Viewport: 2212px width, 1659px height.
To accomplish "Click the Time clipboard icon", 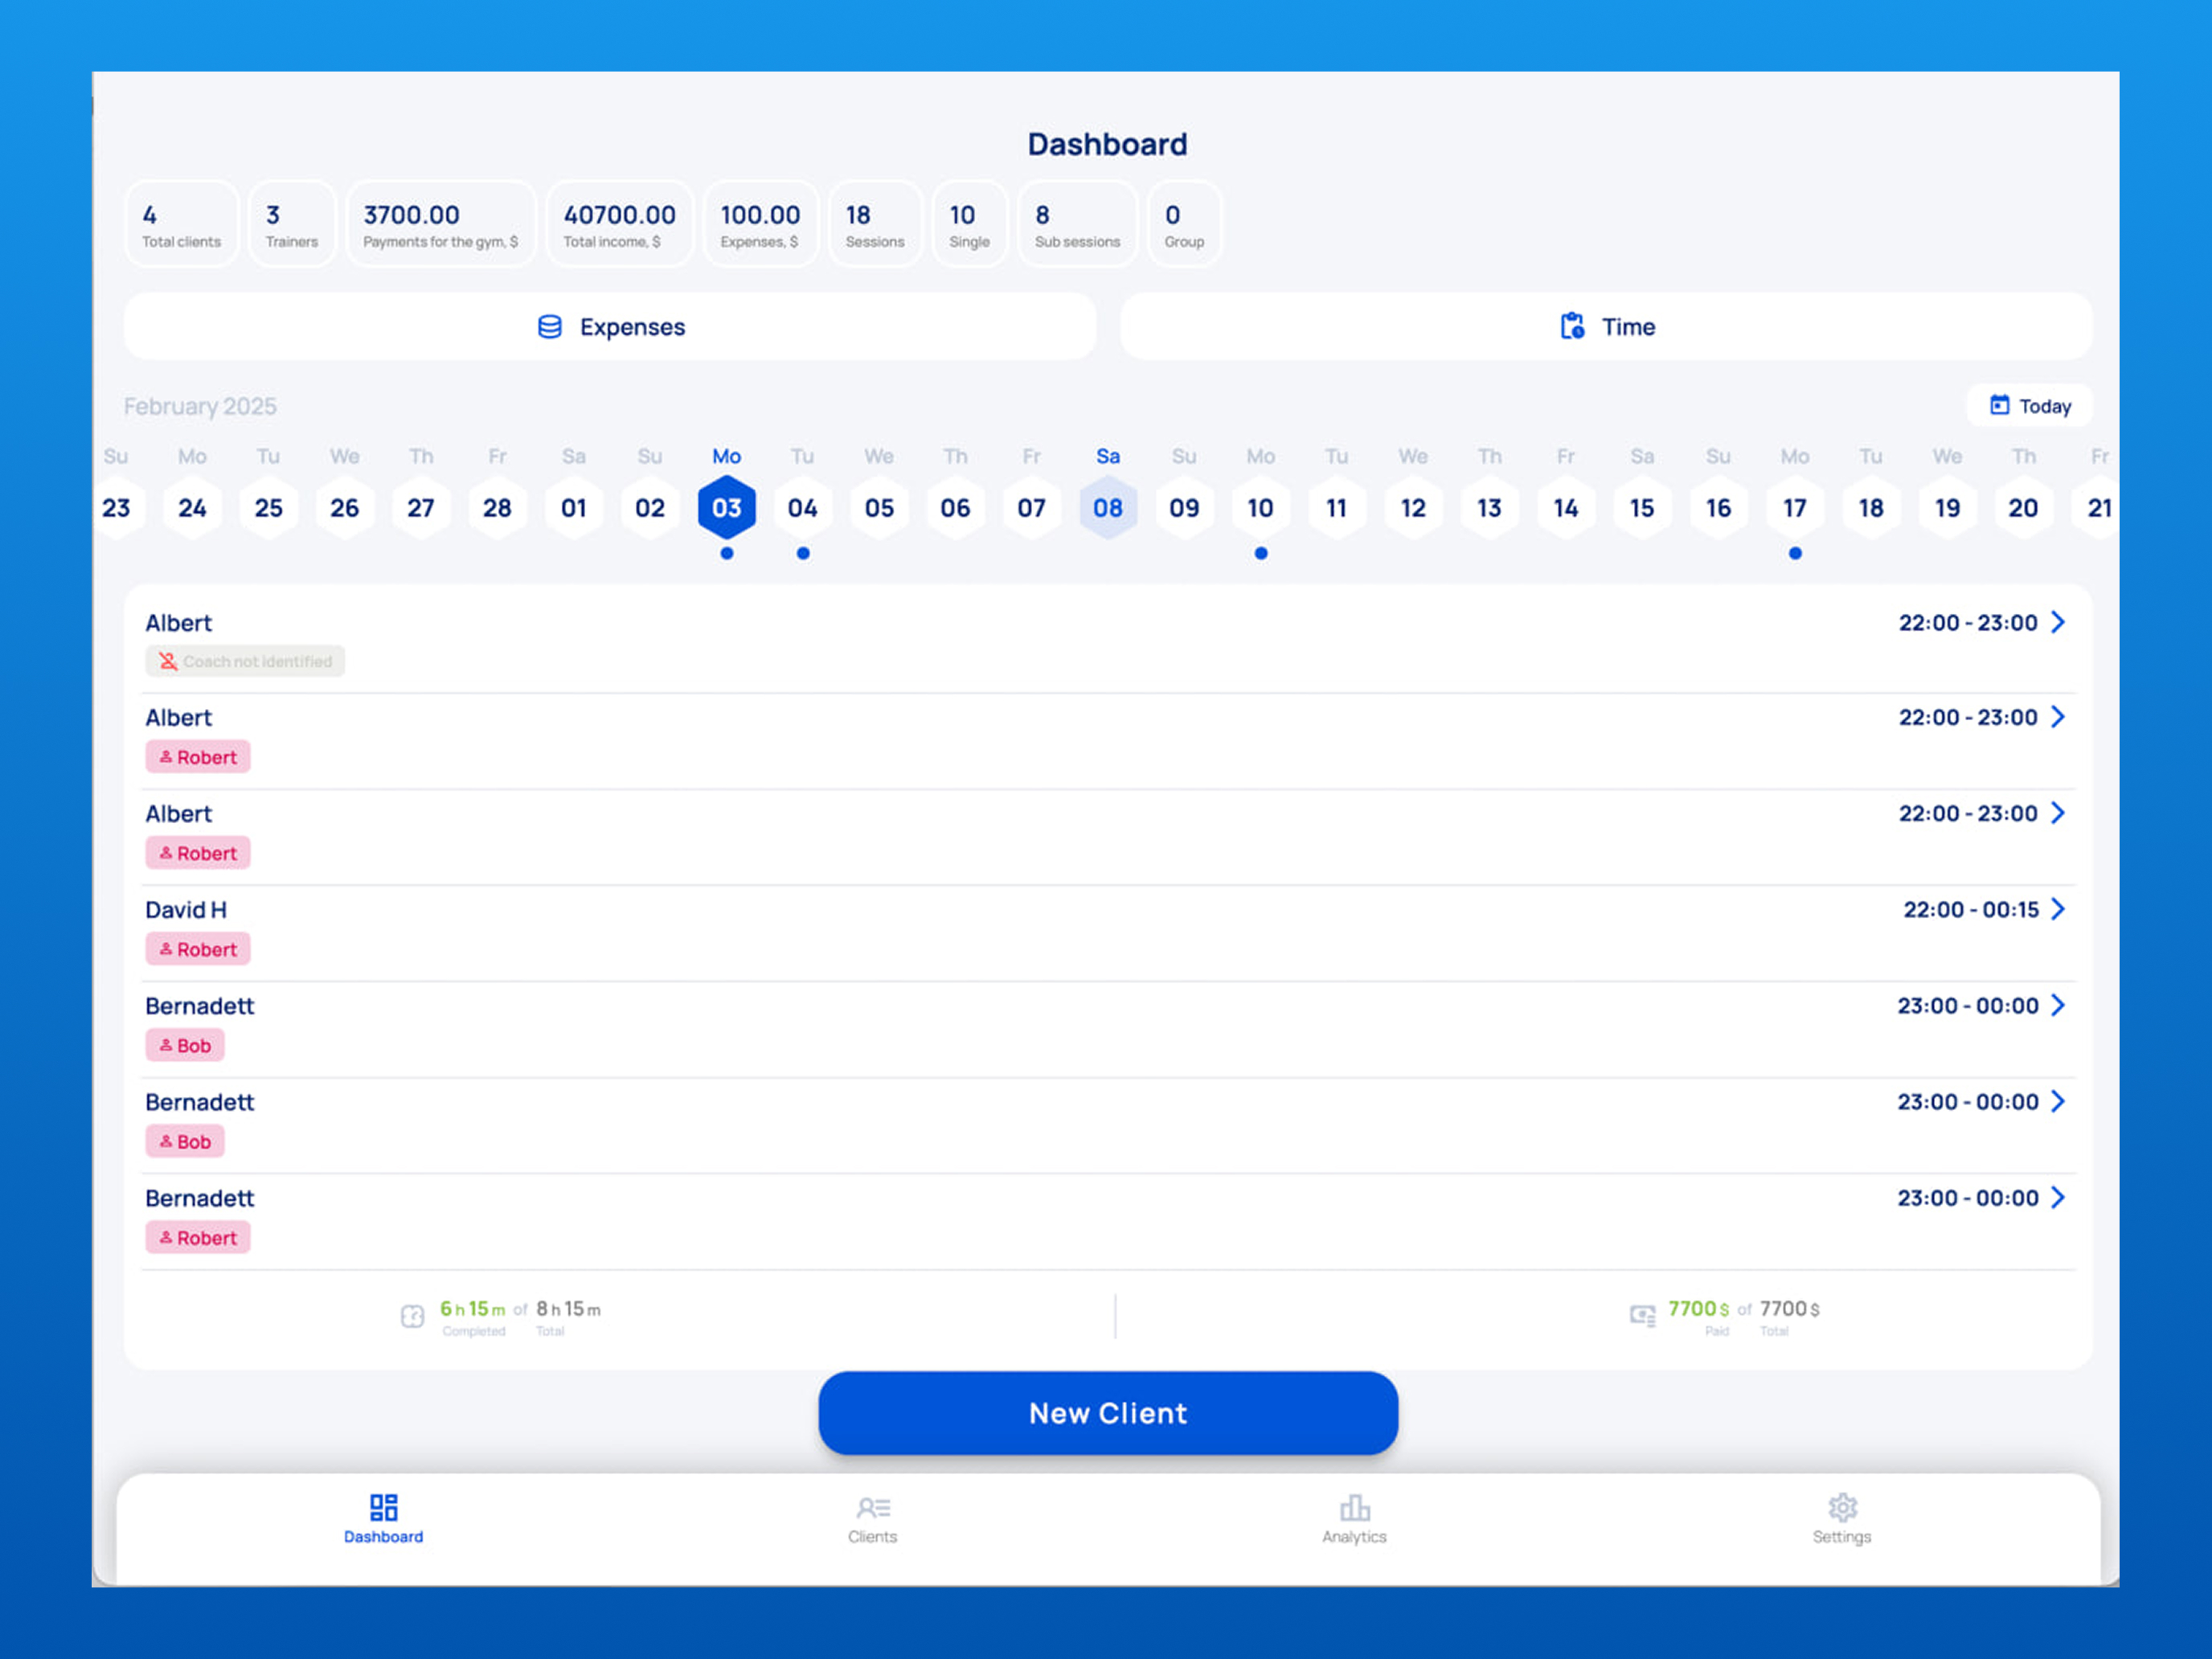I will [x=1572, y=326].
